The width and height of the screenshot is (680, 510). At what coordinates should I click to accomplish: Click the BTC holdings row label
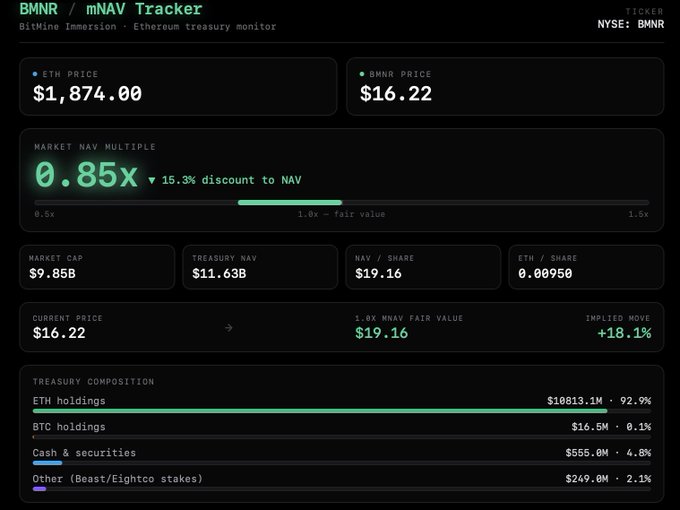69,427
